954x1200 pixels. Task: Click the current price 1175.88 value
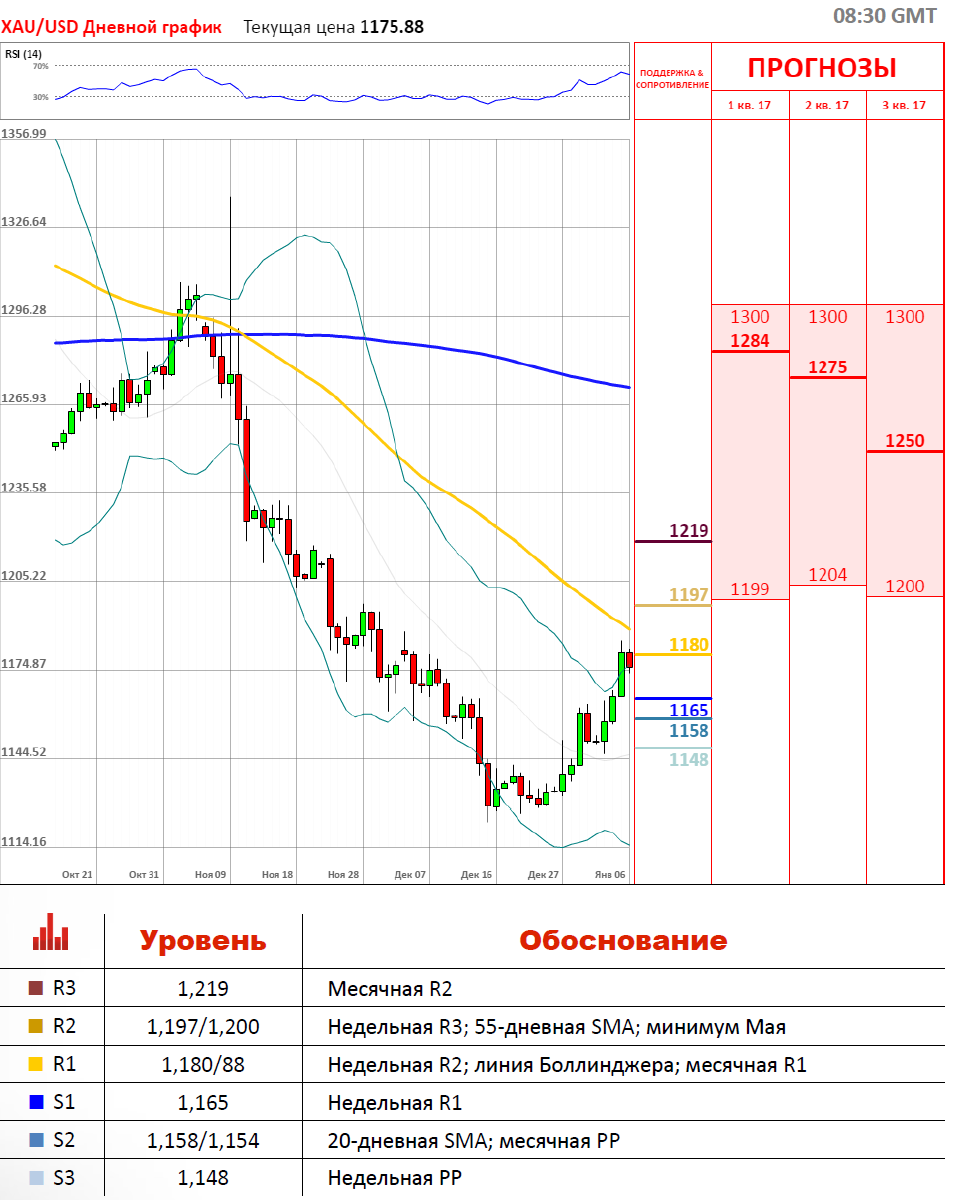click(x=390, y=27)
